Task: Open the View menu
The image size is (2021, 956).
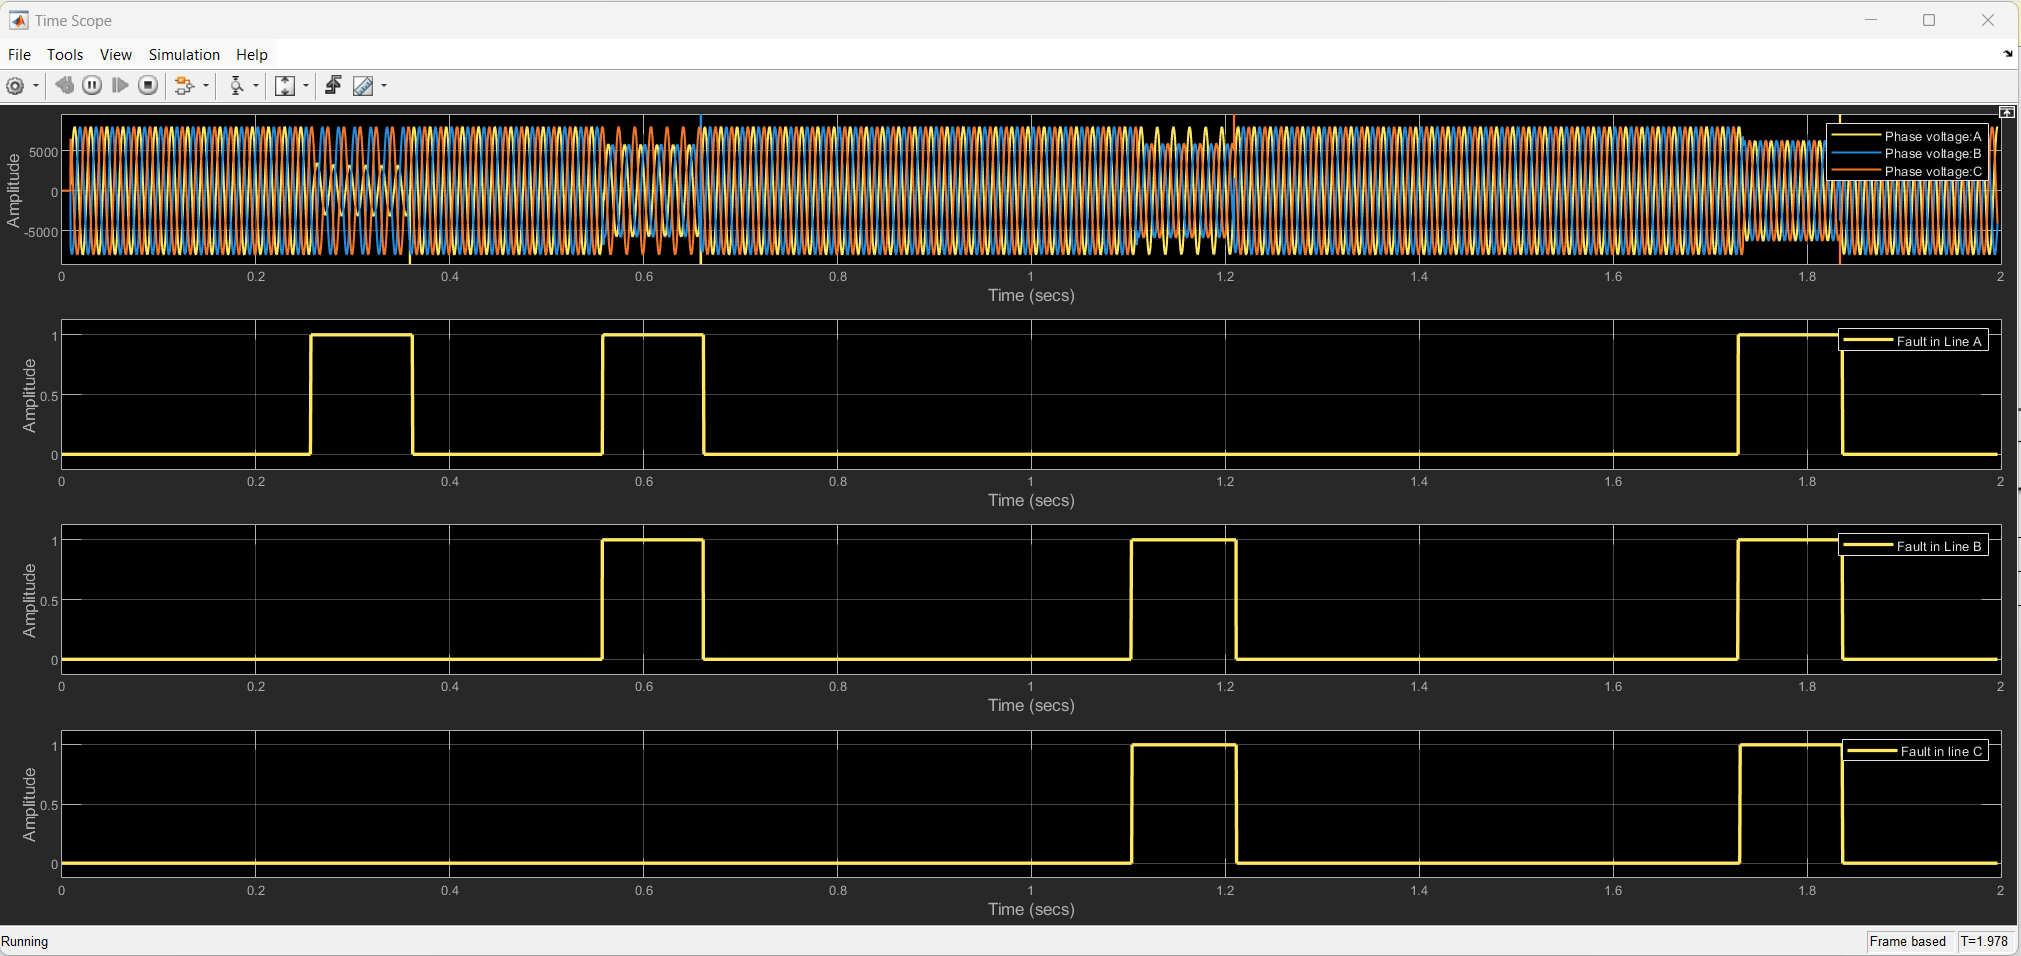Action: (115, 55)
